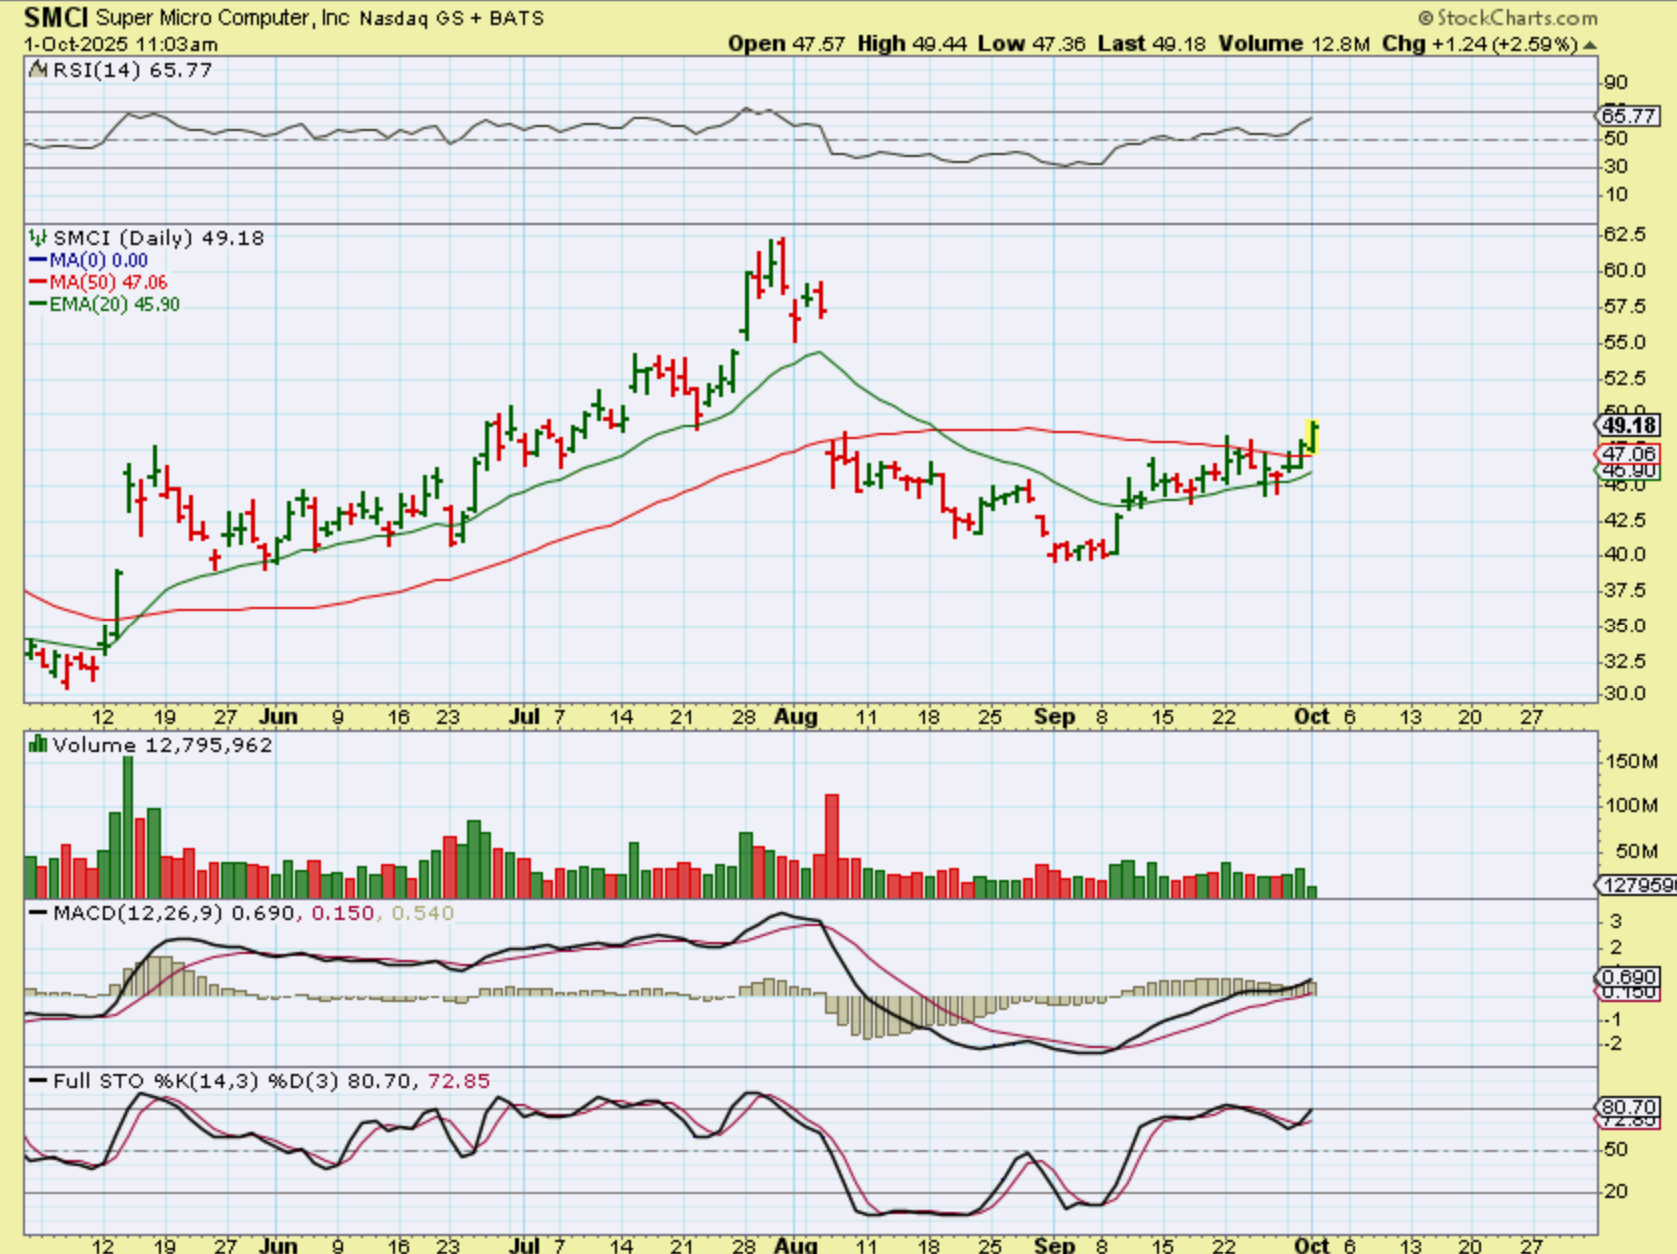Click the EMA(20) 45.90 legend text
This screenshot has width=1677, height=1254.
[x=115, y=304]
